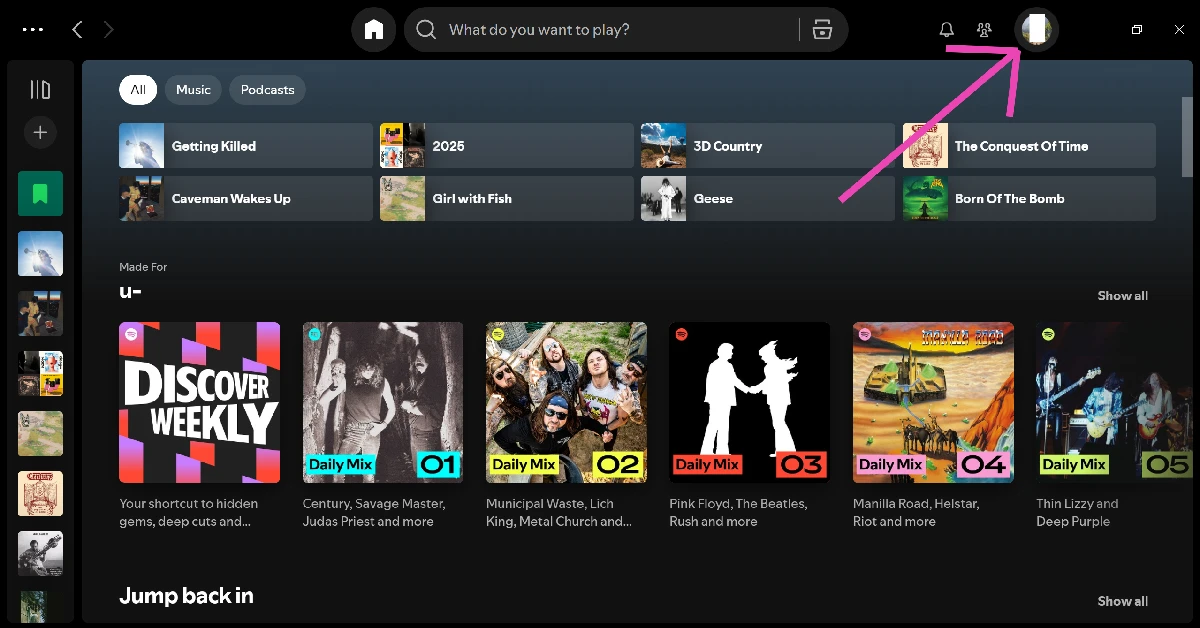
Task: Click the plus button to create playlist
Action: pyautogui.click(x=40, y=132)
